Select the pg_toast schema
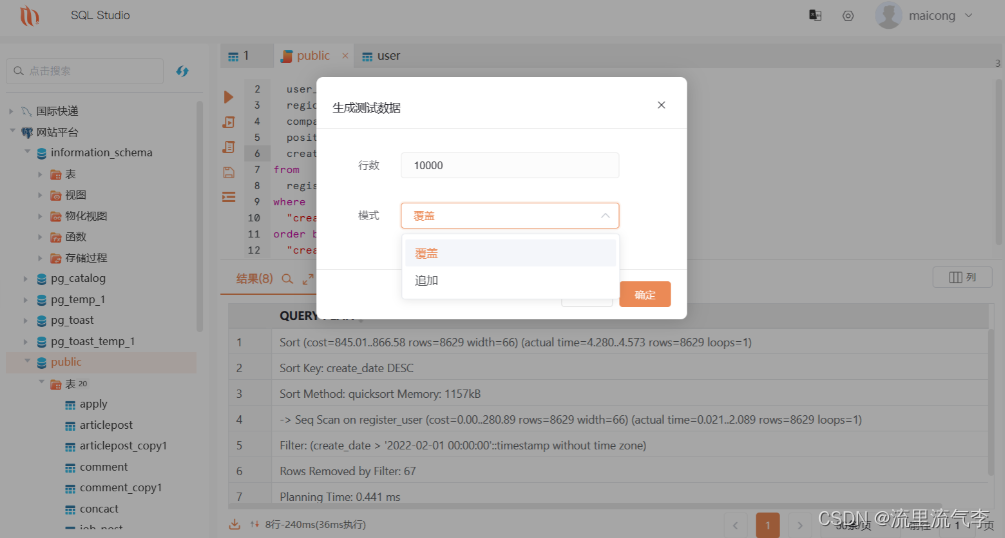 click(72, 320)
